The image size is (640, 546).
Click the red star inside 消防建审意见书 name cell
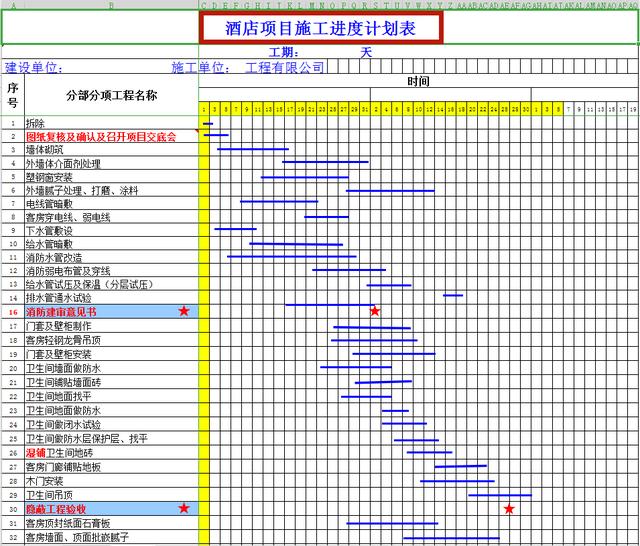184,311
